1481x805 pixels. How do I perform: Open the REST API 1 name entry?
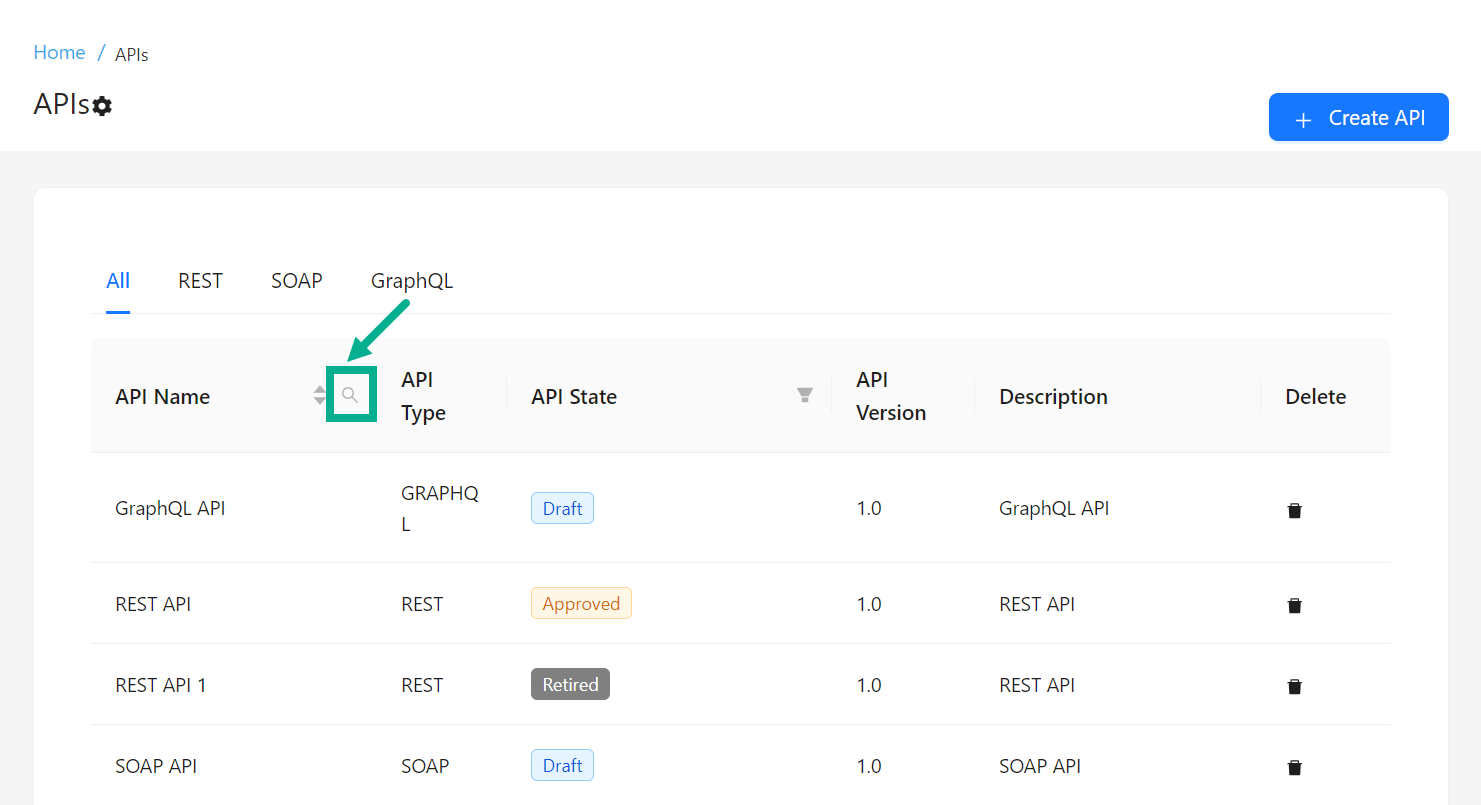point(161,685)
